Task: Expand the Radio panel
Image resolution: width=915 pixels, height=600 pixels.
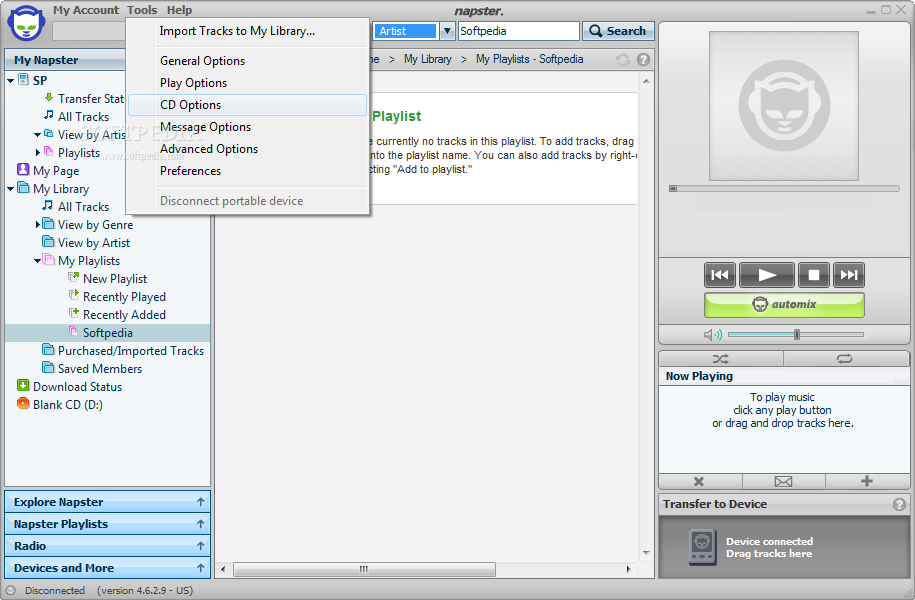Action: coord(107,546)
